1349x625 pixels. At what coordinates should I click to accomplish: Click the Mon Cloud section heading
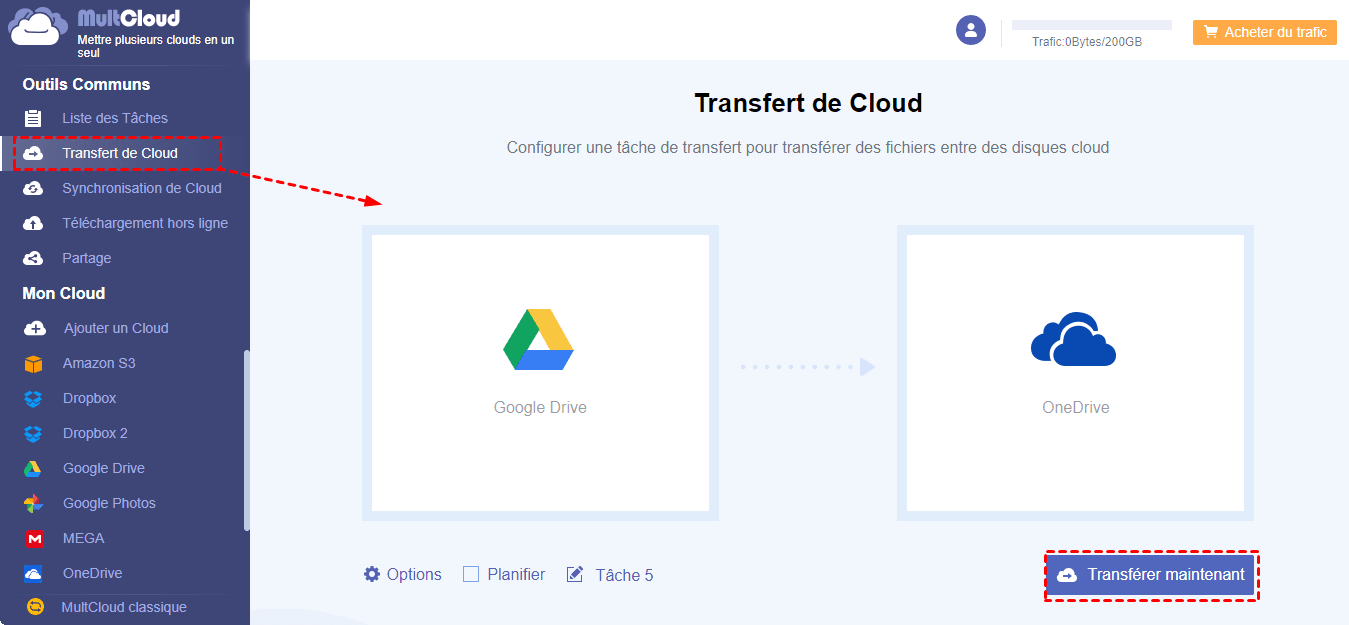64,293
